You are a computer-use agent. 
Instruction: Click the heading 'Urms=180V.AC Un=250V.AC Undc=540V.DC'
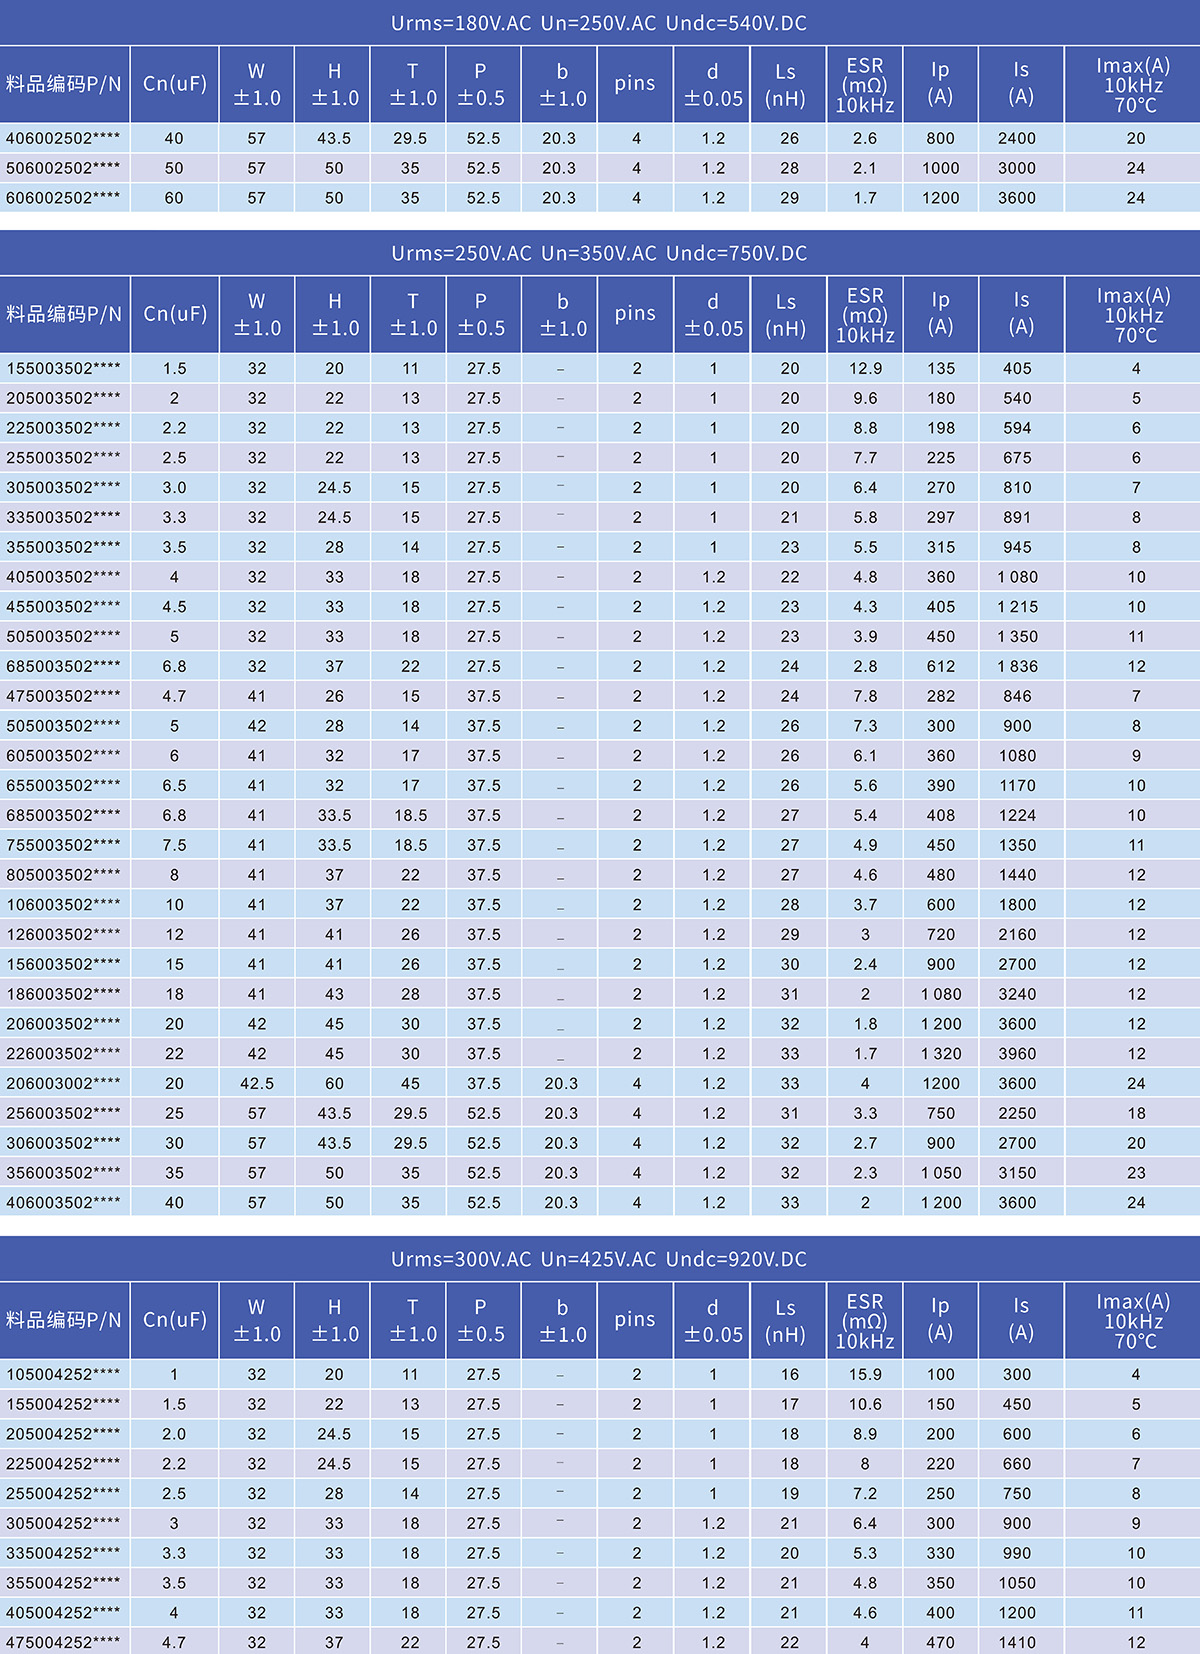599,23
